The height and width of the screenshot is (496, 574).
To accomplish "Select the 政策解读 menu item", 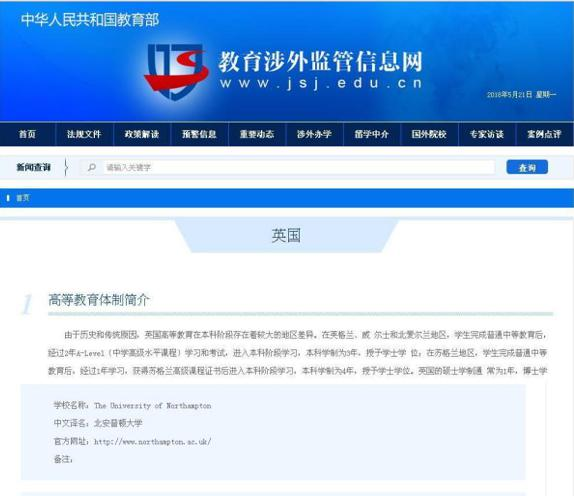I will coord(142,134).
